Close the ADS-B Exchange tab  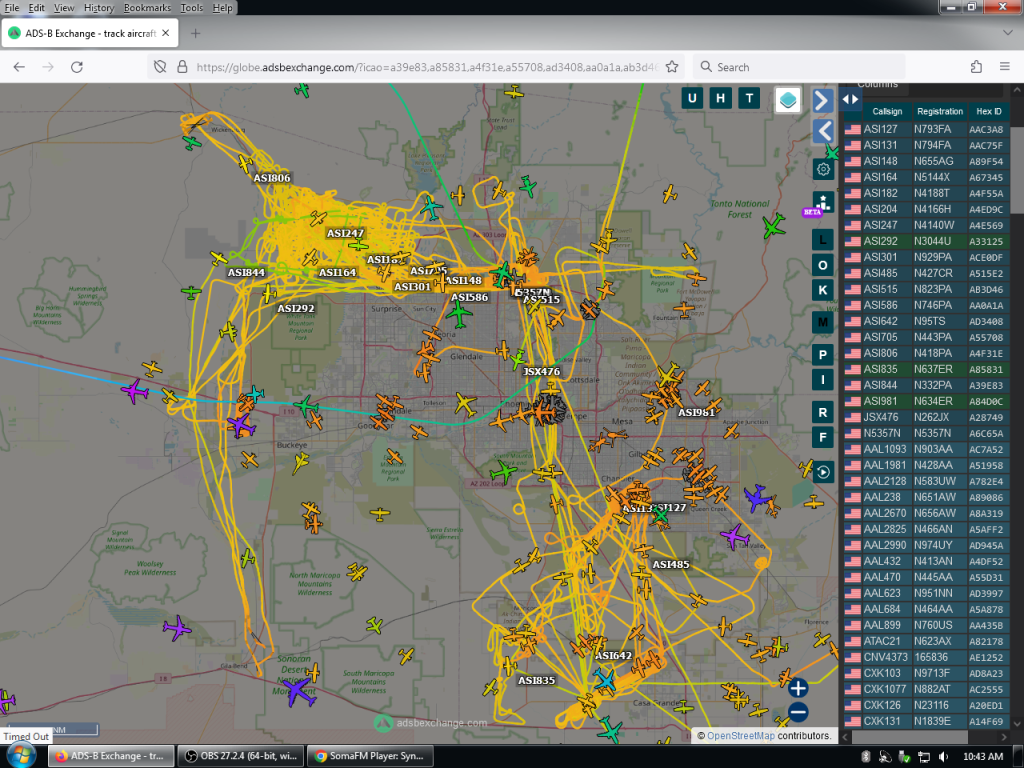165,33
